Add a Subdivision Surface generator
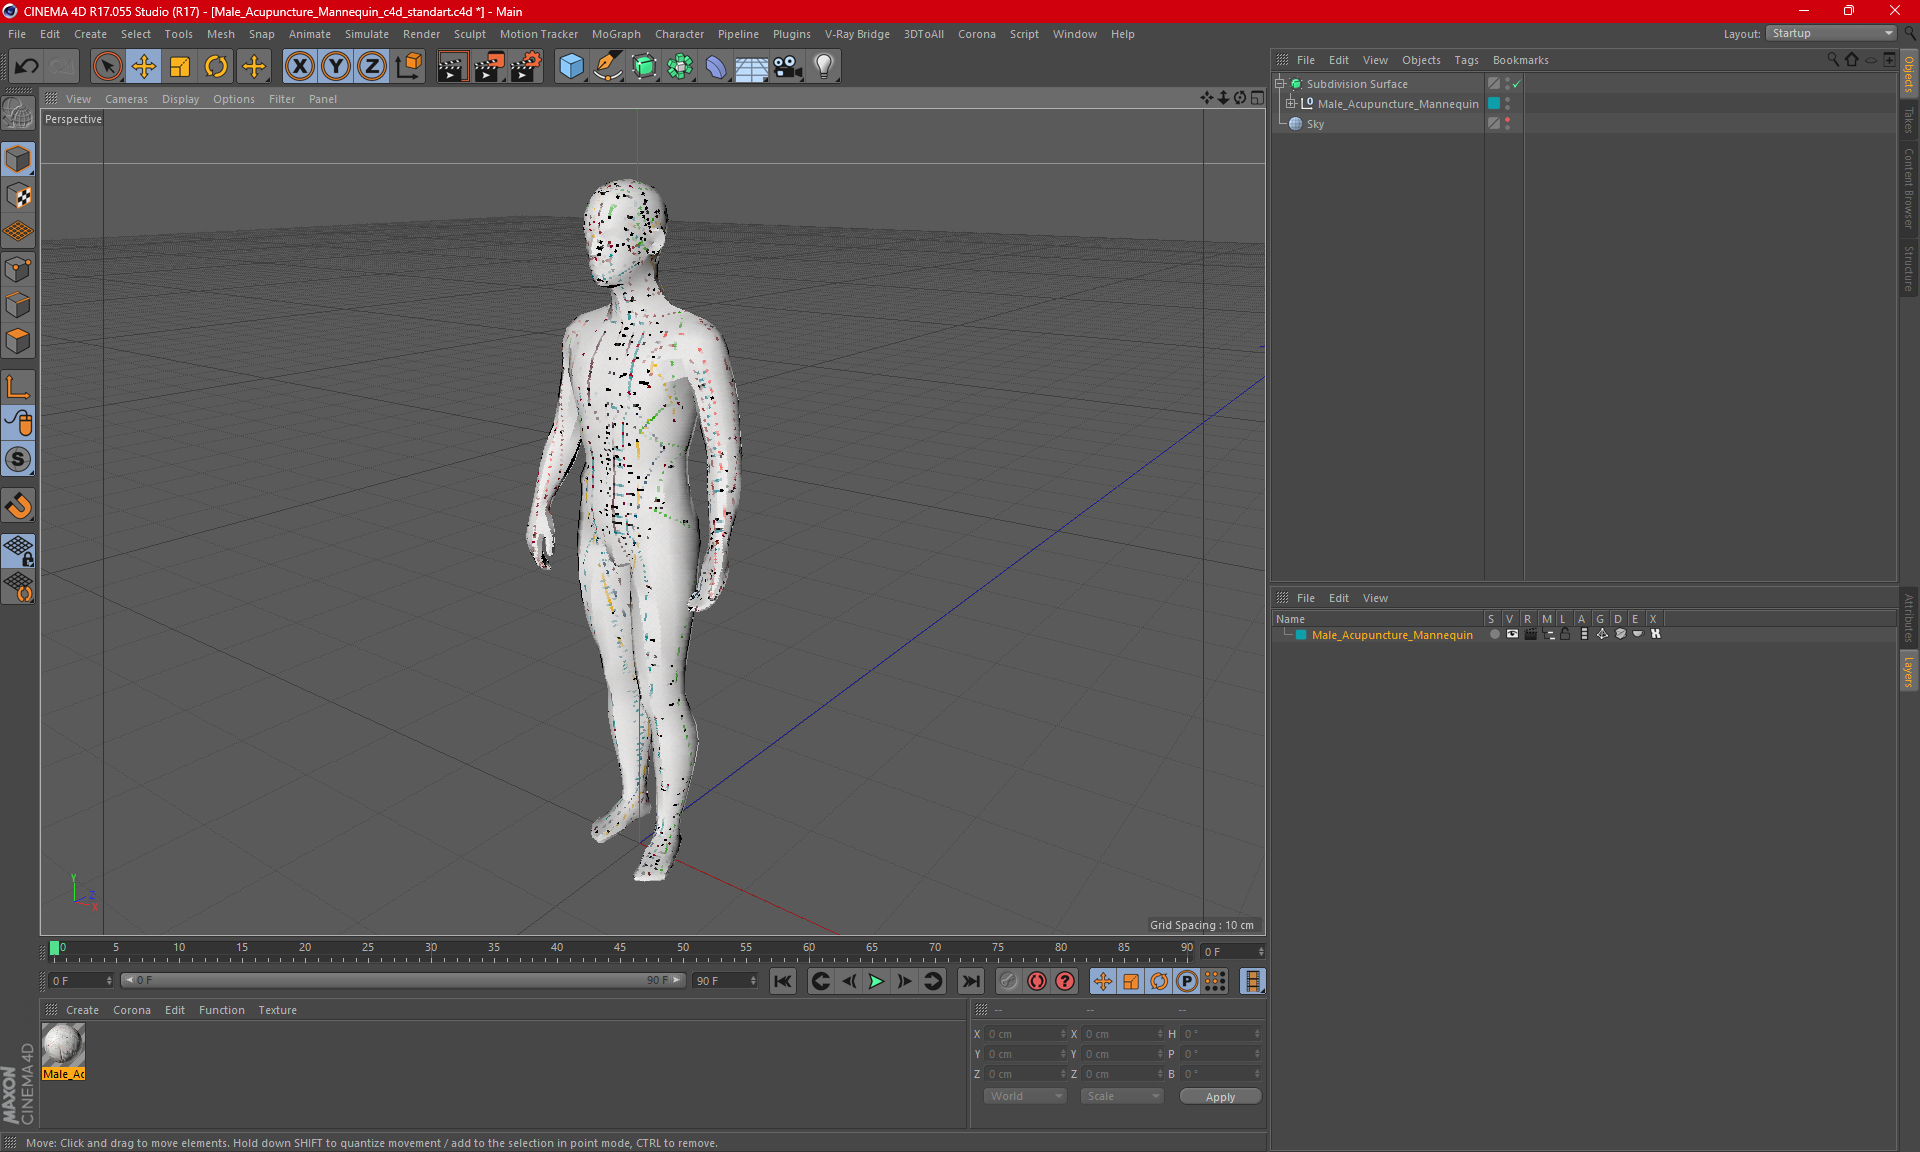1920x1152 pixels. (644, 66)
